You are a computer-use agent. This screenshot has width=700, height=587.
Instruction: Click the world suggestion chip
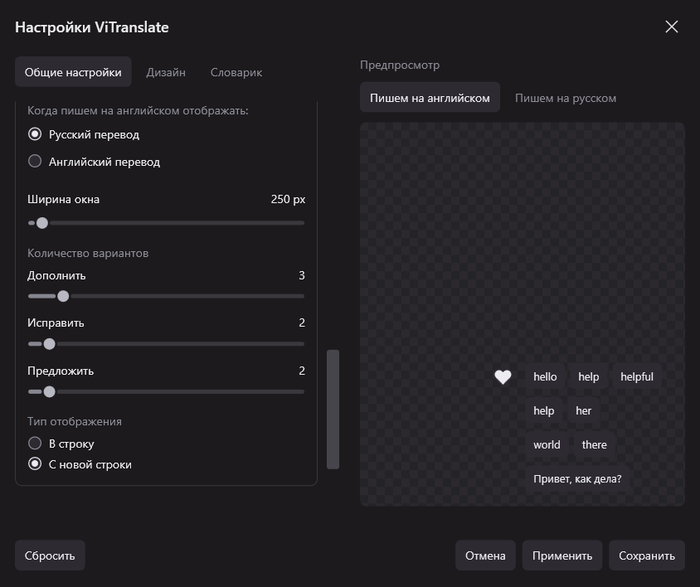[547, 445]
